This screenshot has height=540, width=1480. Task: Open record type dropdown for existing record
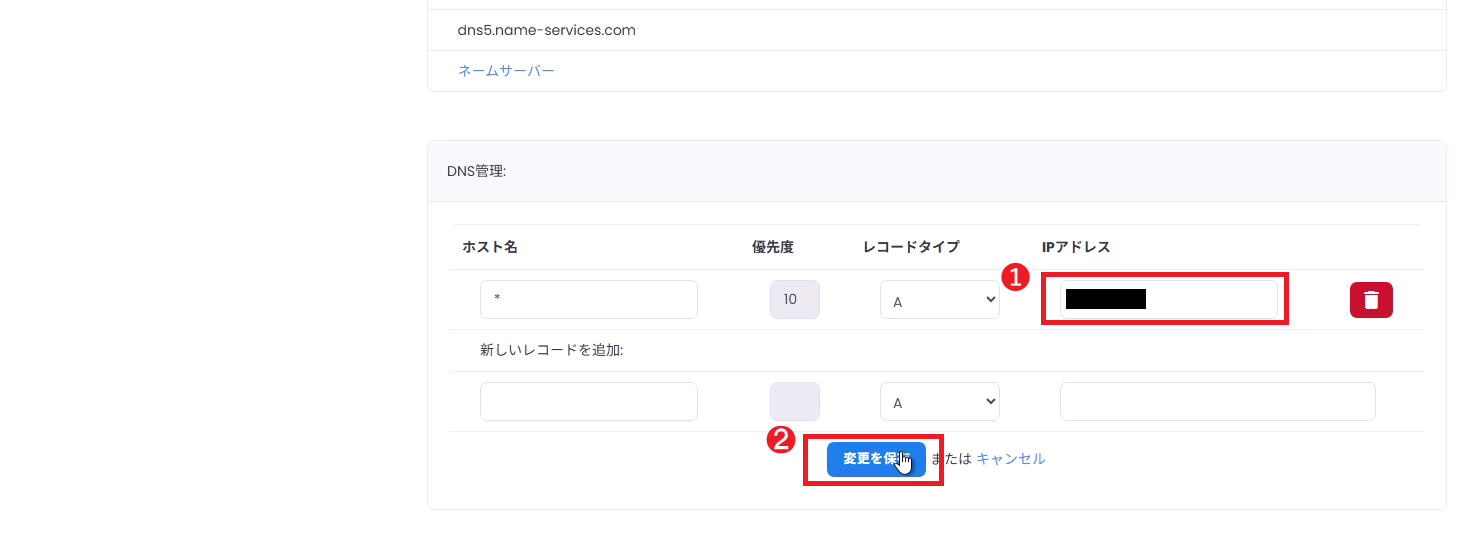pos(939,300)
